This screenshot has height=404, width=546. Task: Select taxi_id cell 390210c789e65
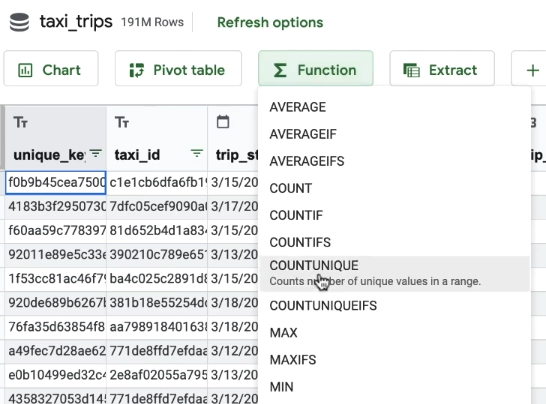157,255
